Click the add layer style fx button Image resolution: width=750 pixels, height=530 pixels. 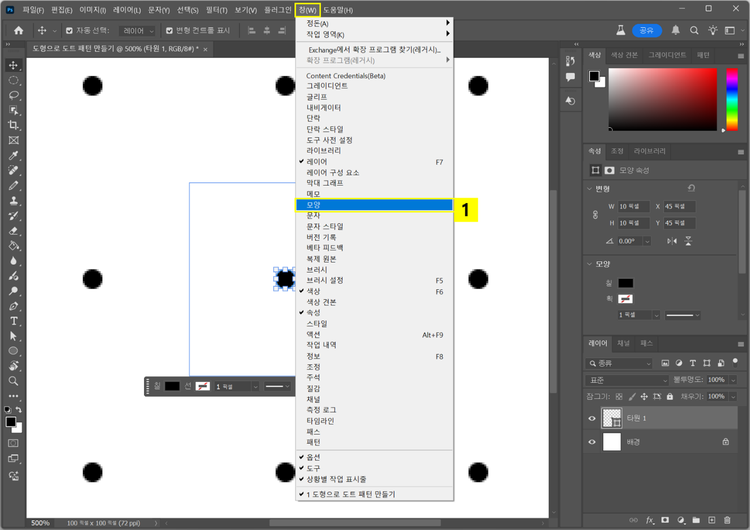tap(650, 520)
